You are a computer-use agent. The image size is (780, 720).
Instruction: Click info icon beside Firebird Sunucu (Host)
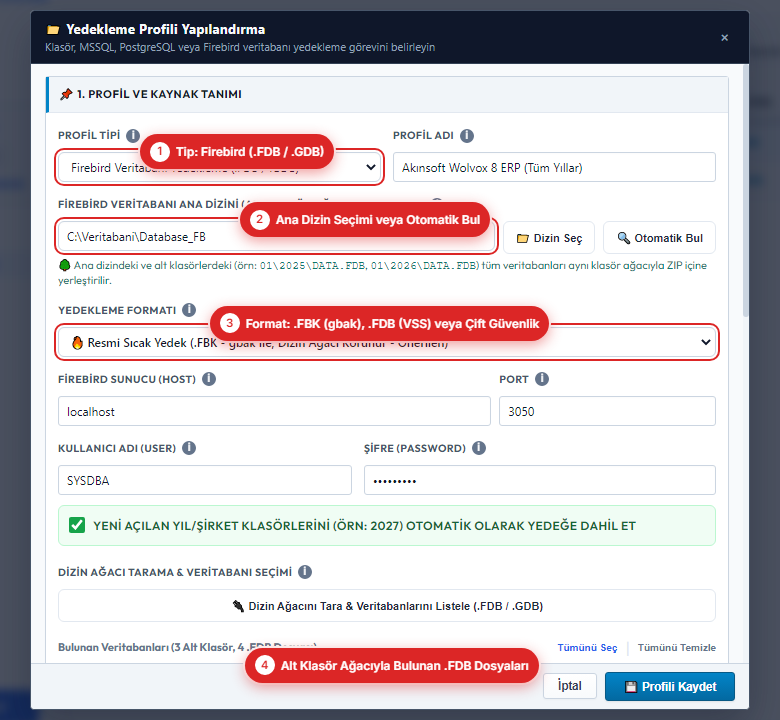point(209,379)
